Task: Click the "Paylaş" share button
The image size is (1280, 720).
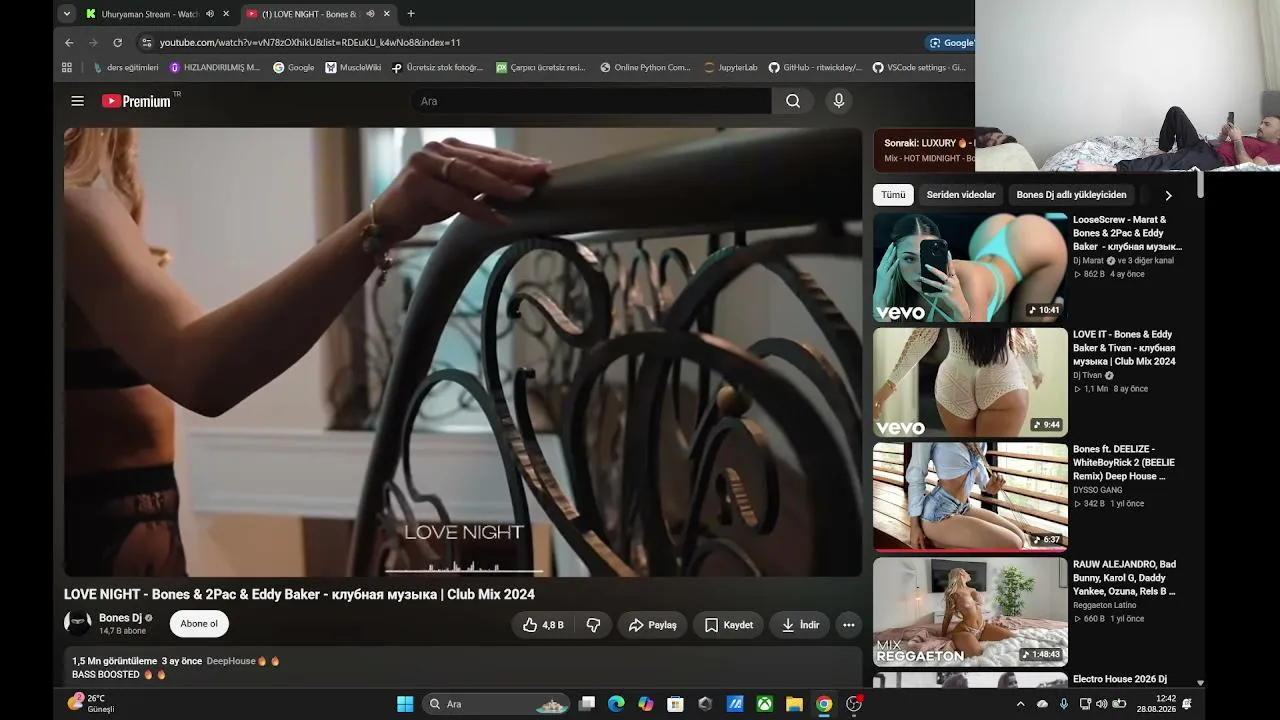Action: click(652, 625)
